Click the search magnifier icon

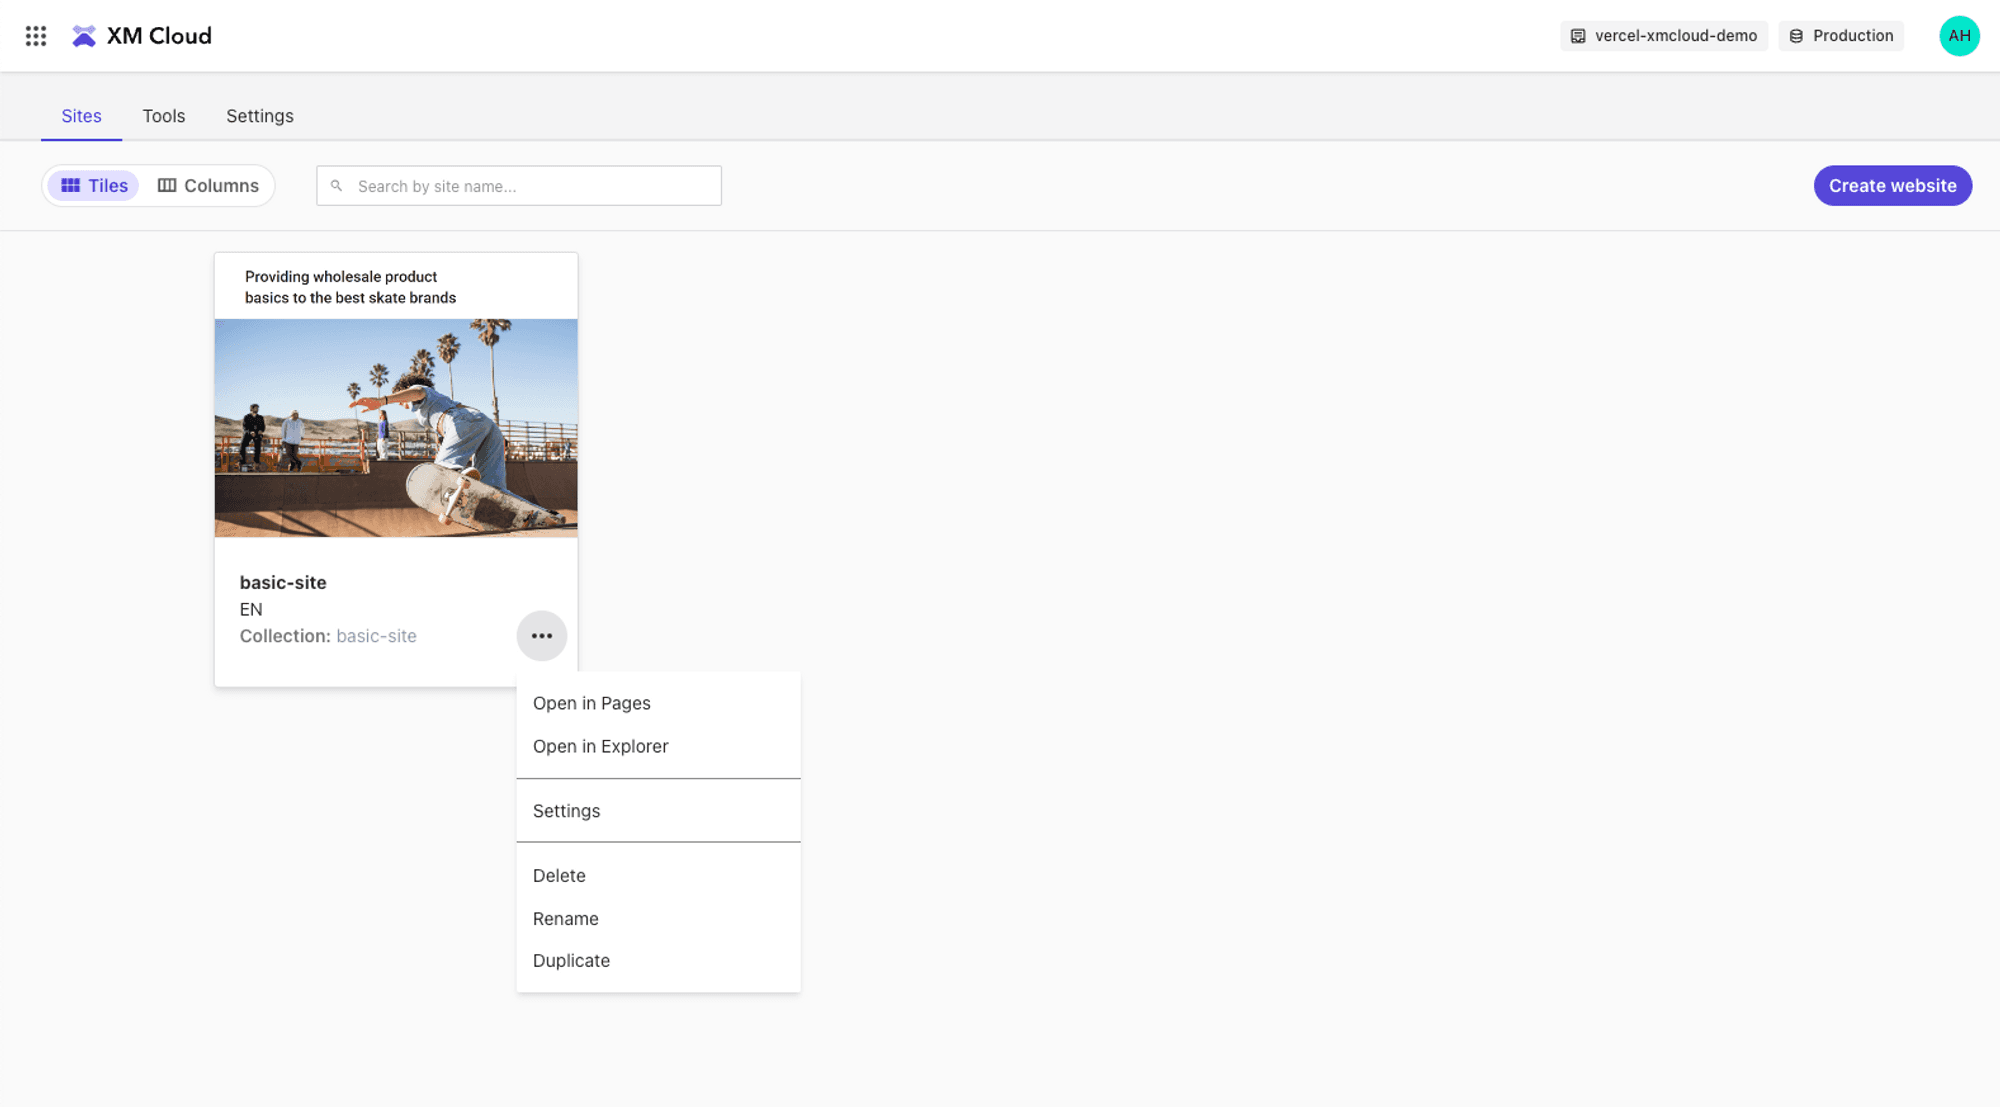tap(337, 186)
